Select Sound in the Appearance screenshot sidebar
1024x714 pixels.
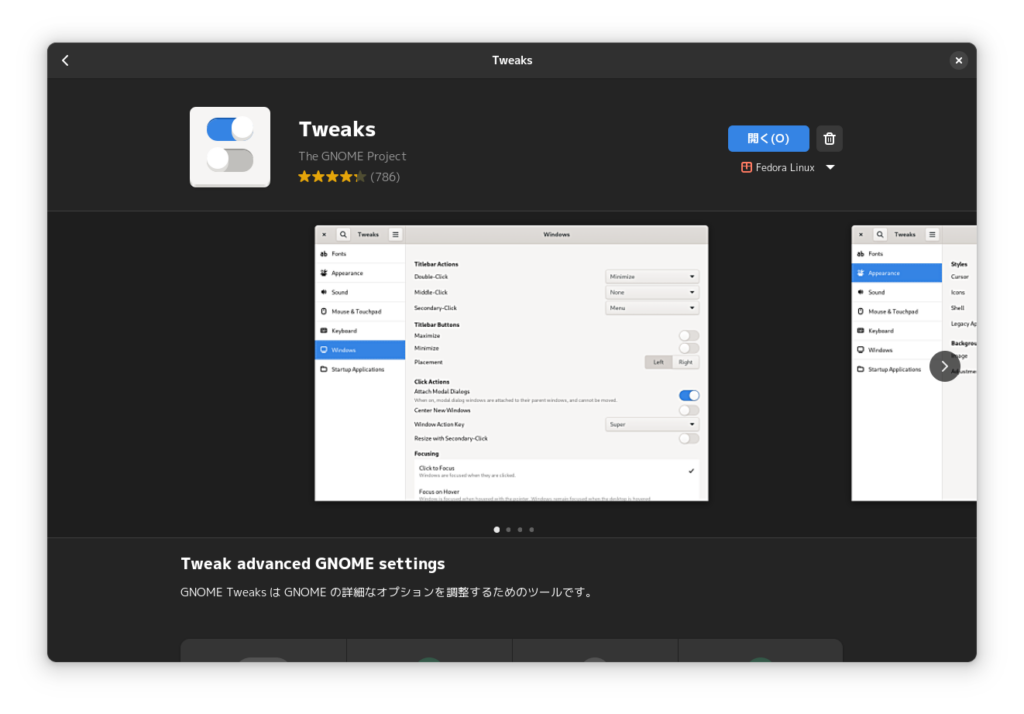click(897, 292)
